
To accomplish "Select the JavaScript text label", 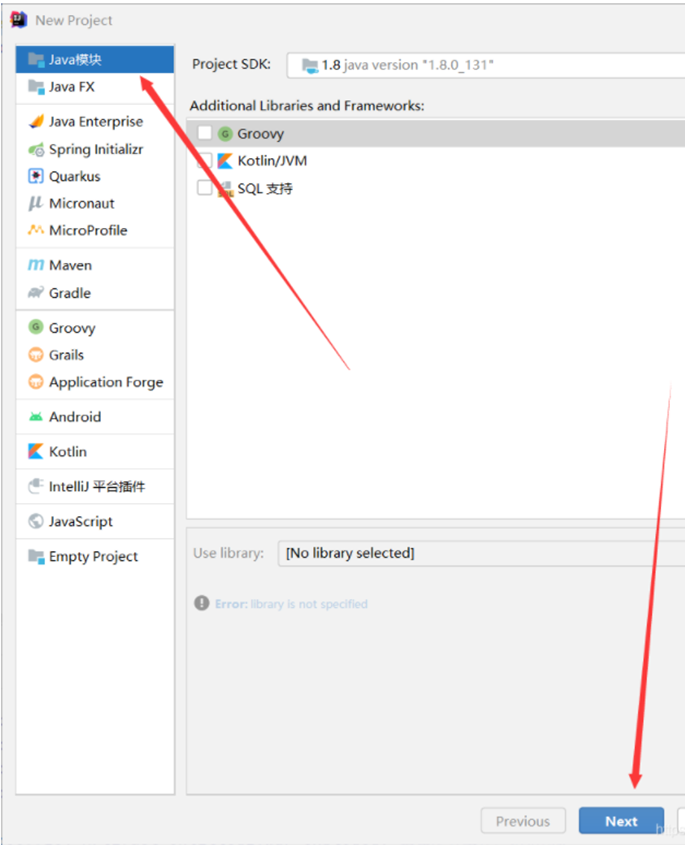I will coord(81,522).
